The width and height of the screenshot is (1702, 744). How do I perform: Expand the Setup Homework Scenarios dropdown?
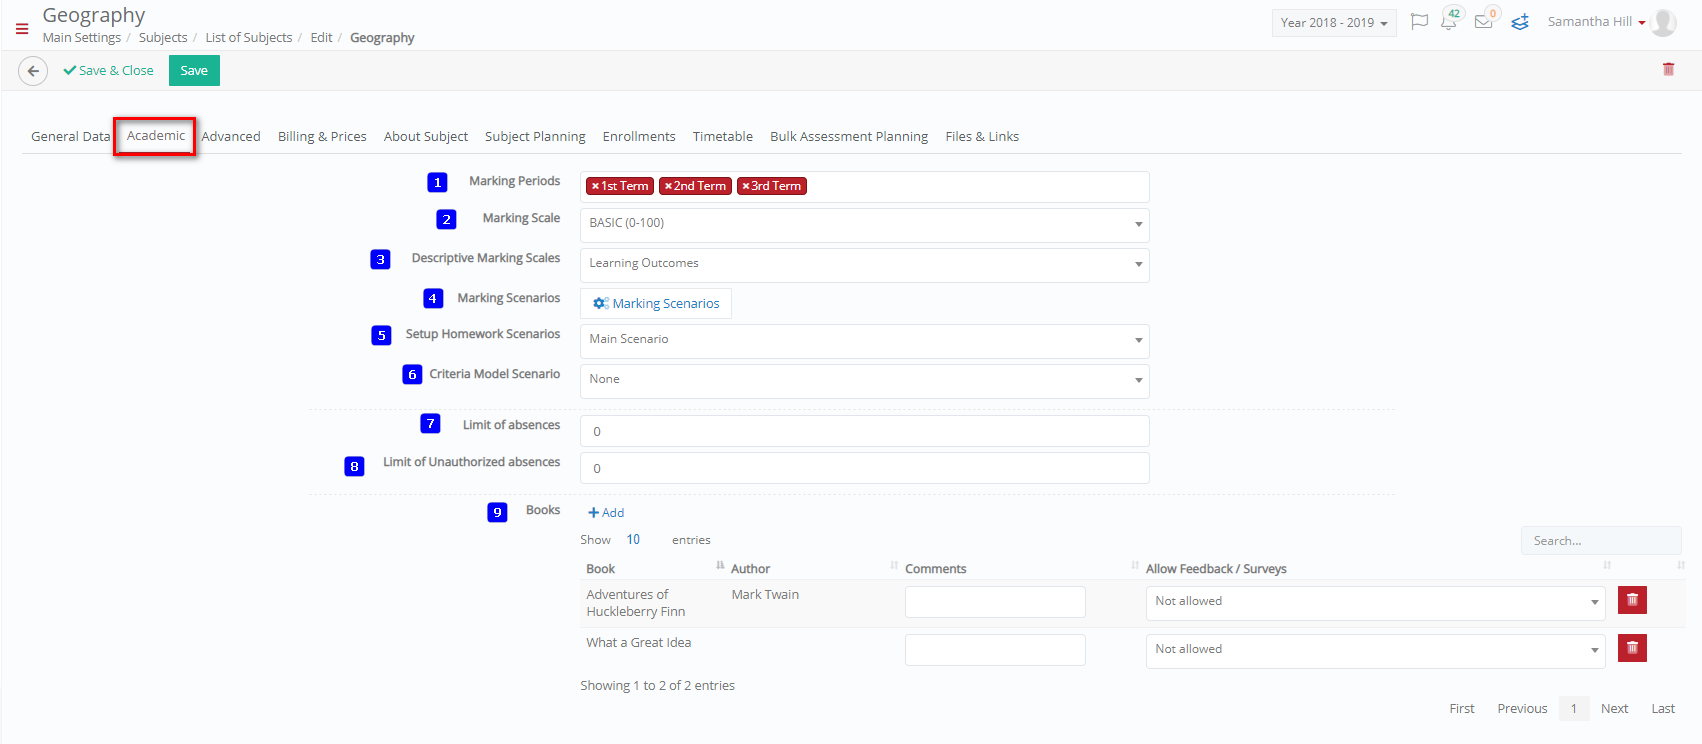[x=864, y=340]
